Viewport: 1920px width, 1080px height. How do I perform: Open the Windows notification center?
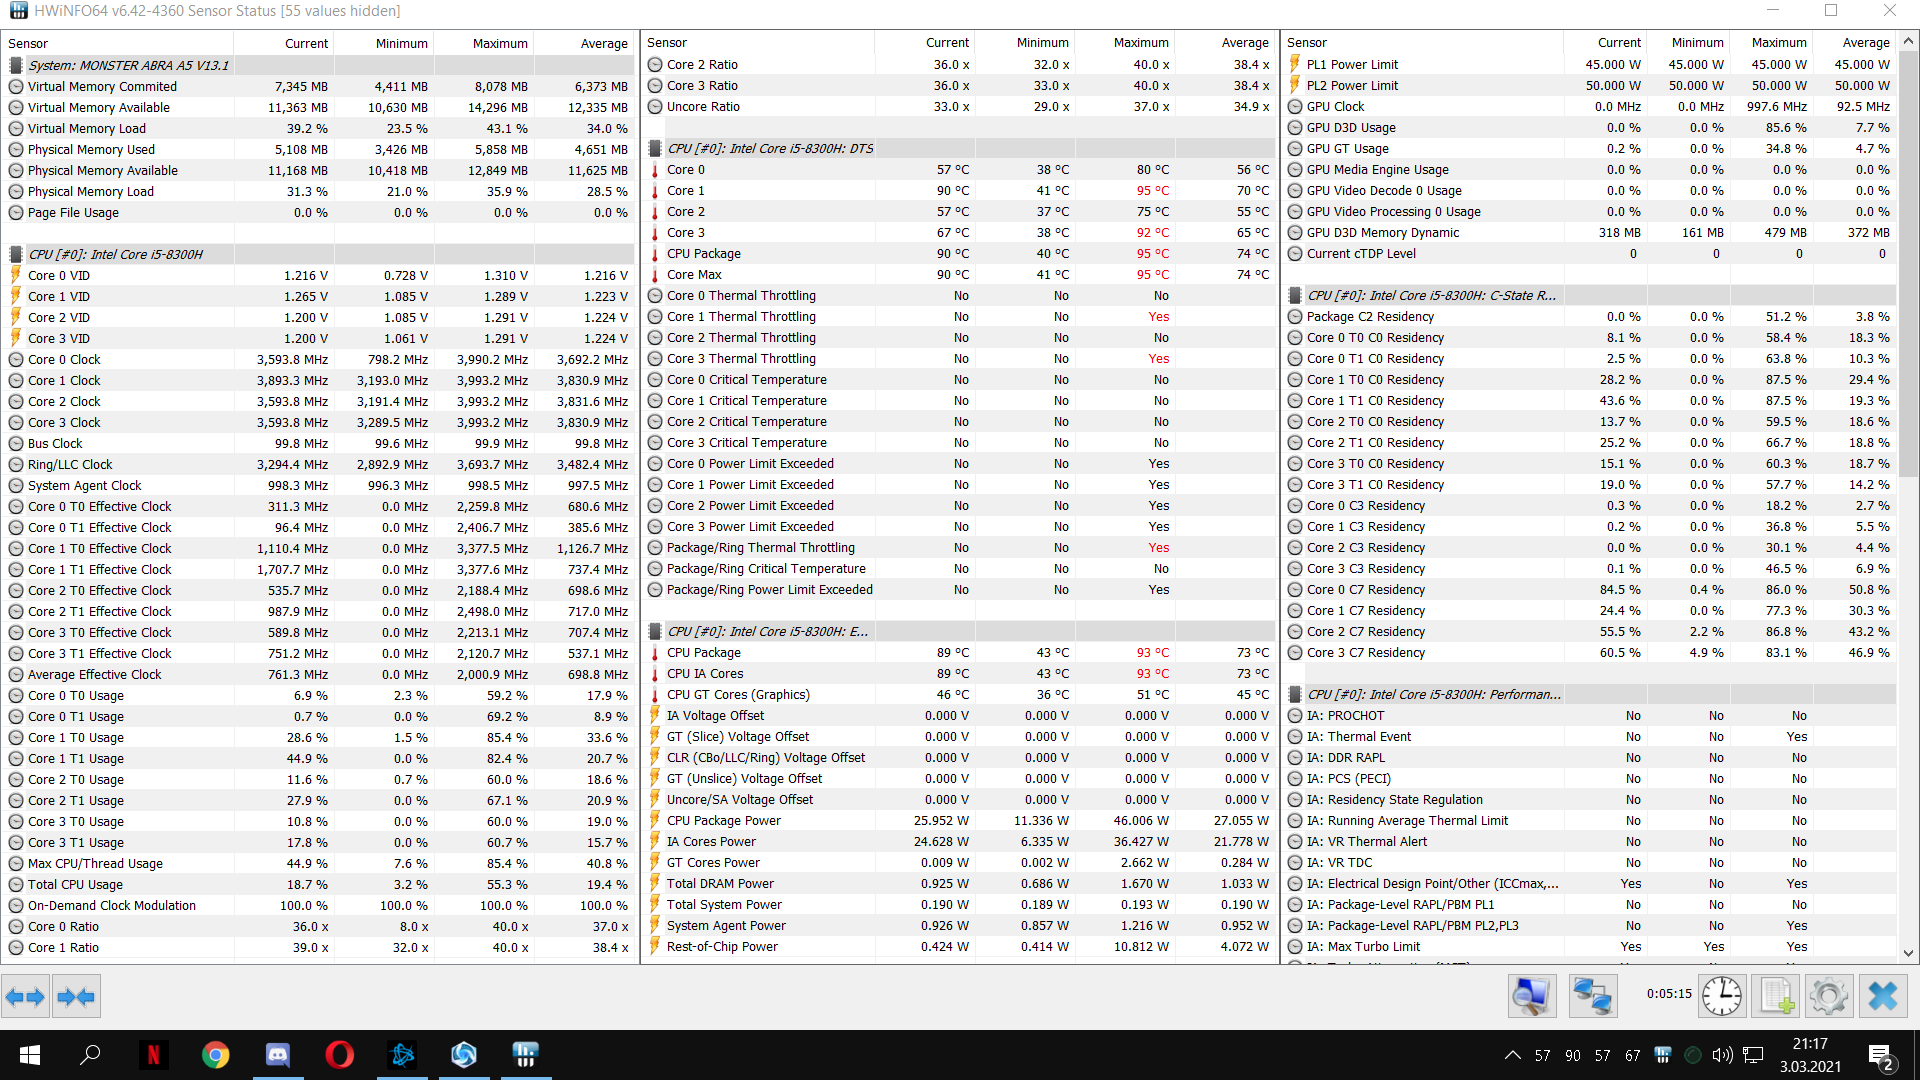pos(1879,1055)
